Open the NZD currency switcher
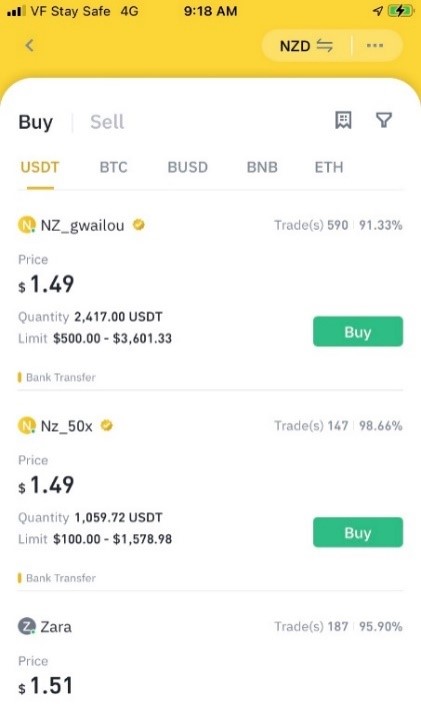The width and height of the screenshot is (421, 720). [306, 46]
